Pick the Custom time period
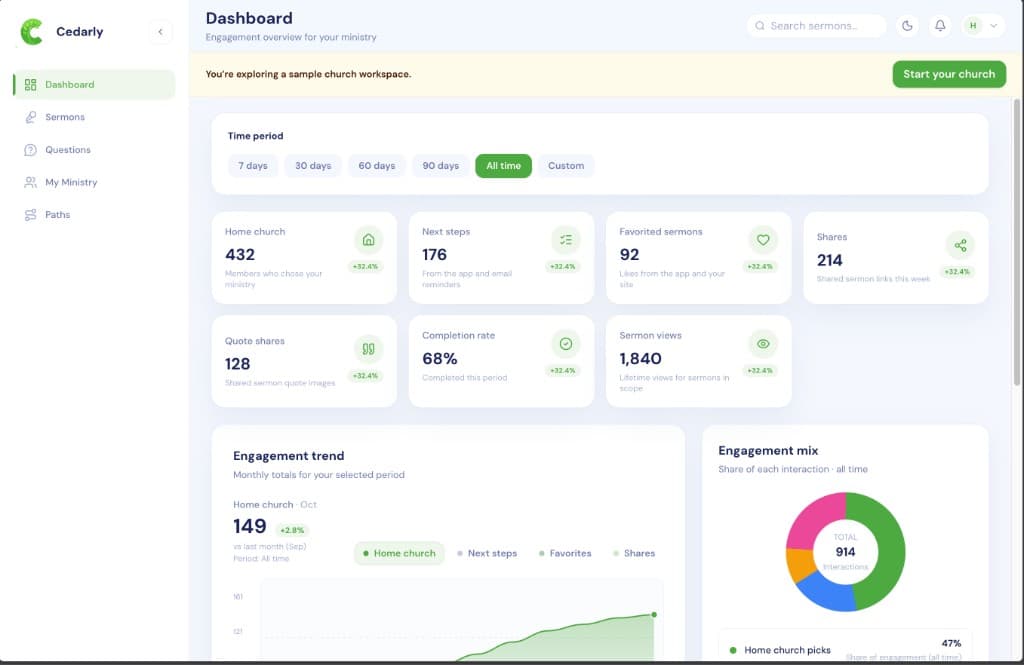This screenshot has height=665, width=1024. point(566,166)
